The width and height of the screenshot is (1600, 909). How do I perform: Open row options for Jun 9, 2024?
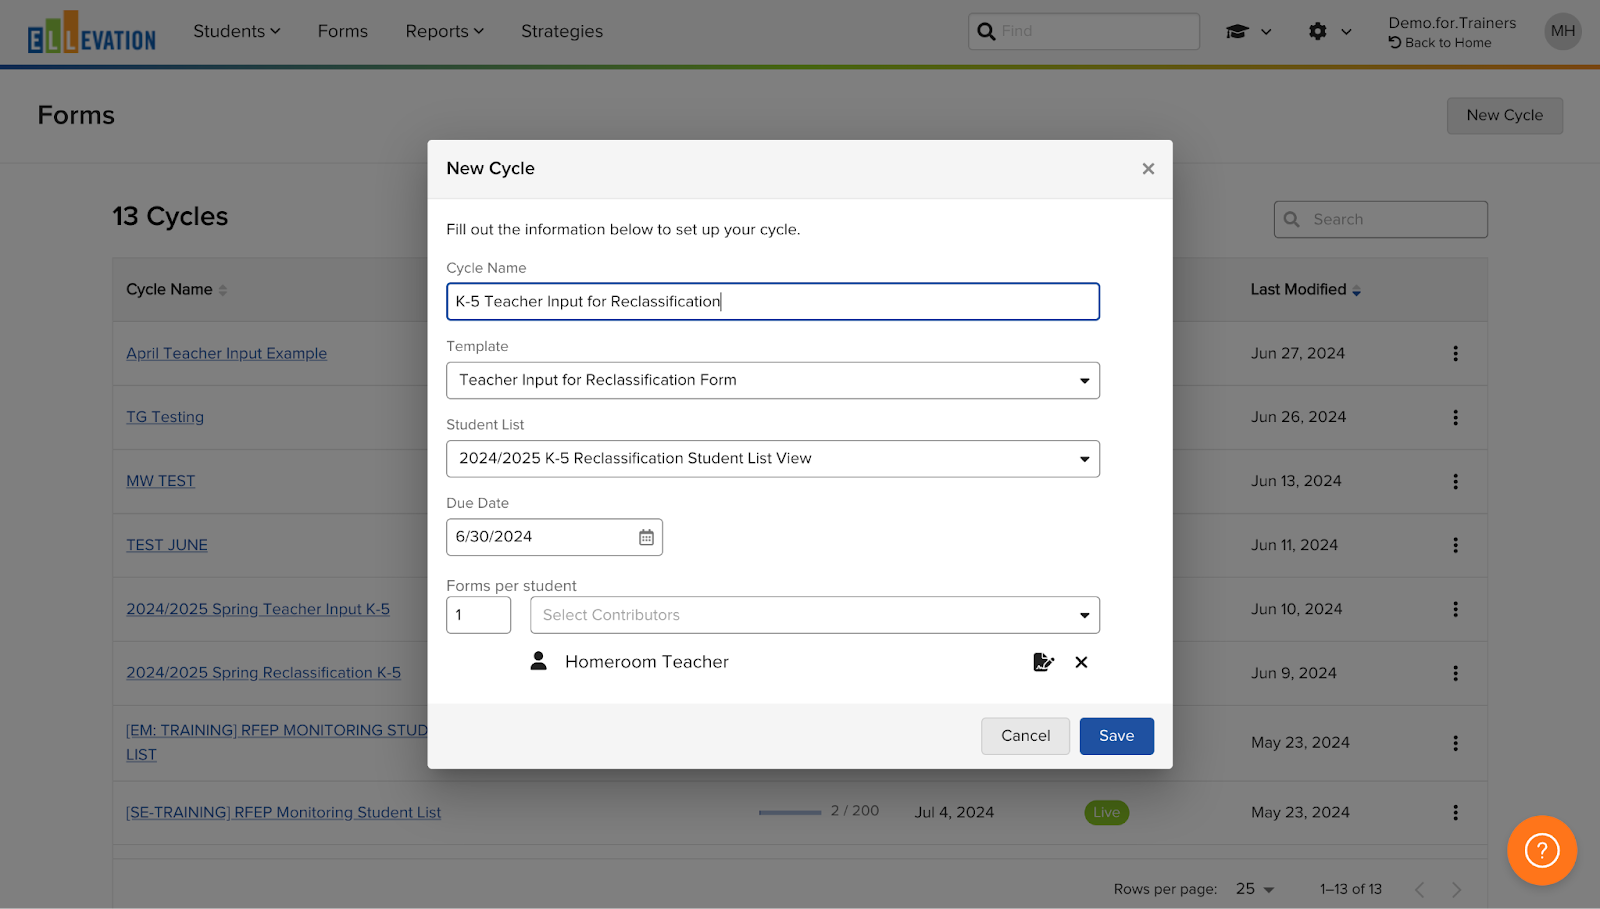1455,673
